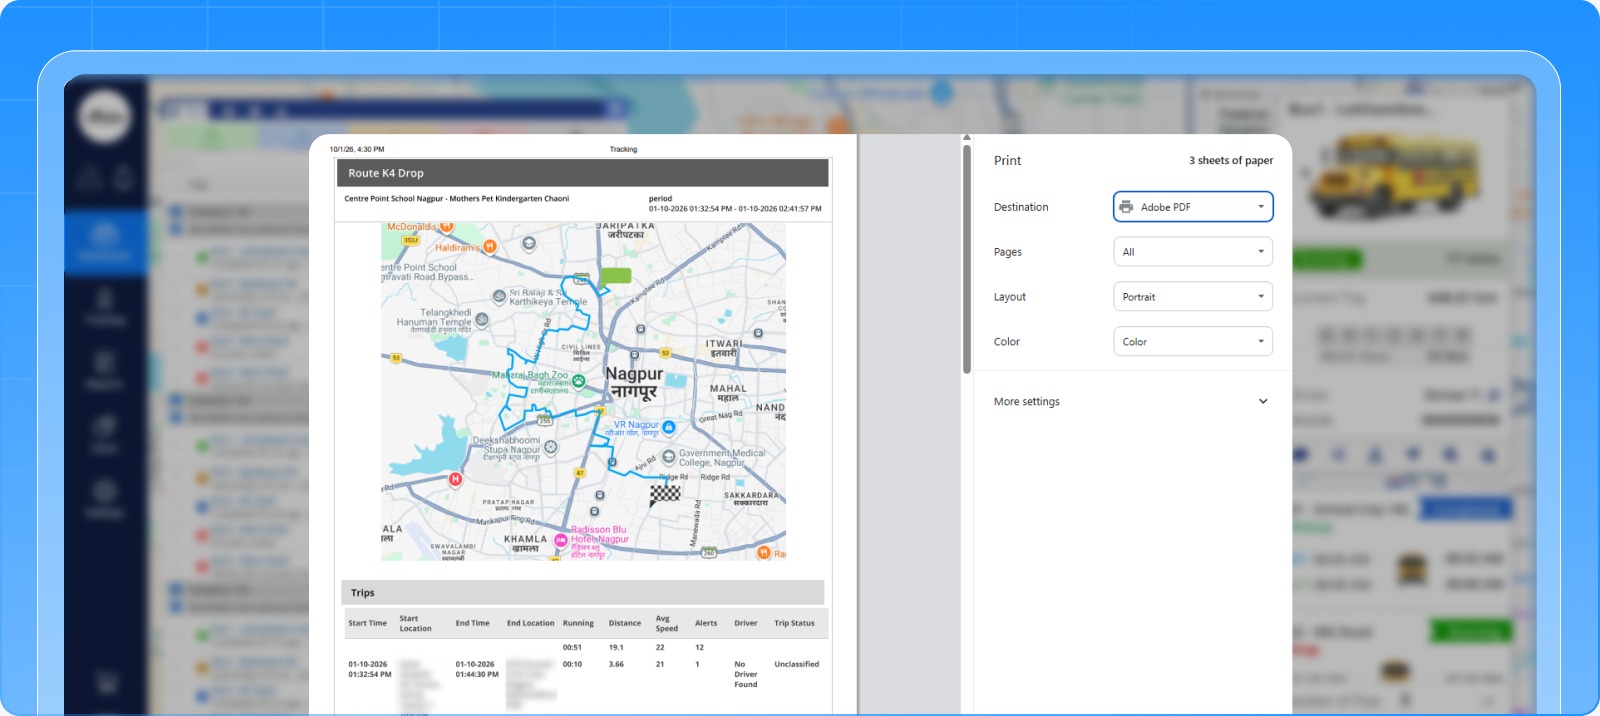Click the Trip Status column header
Image resolution: width=1600 pixels, height=716 pixels.
(x=794, y=623)
